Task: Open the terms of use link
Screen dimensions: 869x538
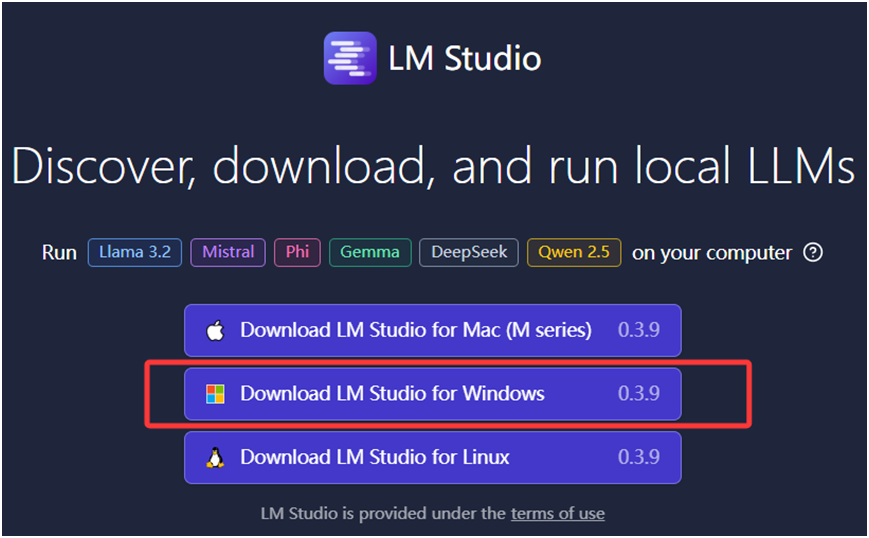Action: click(x=558, y=514)
